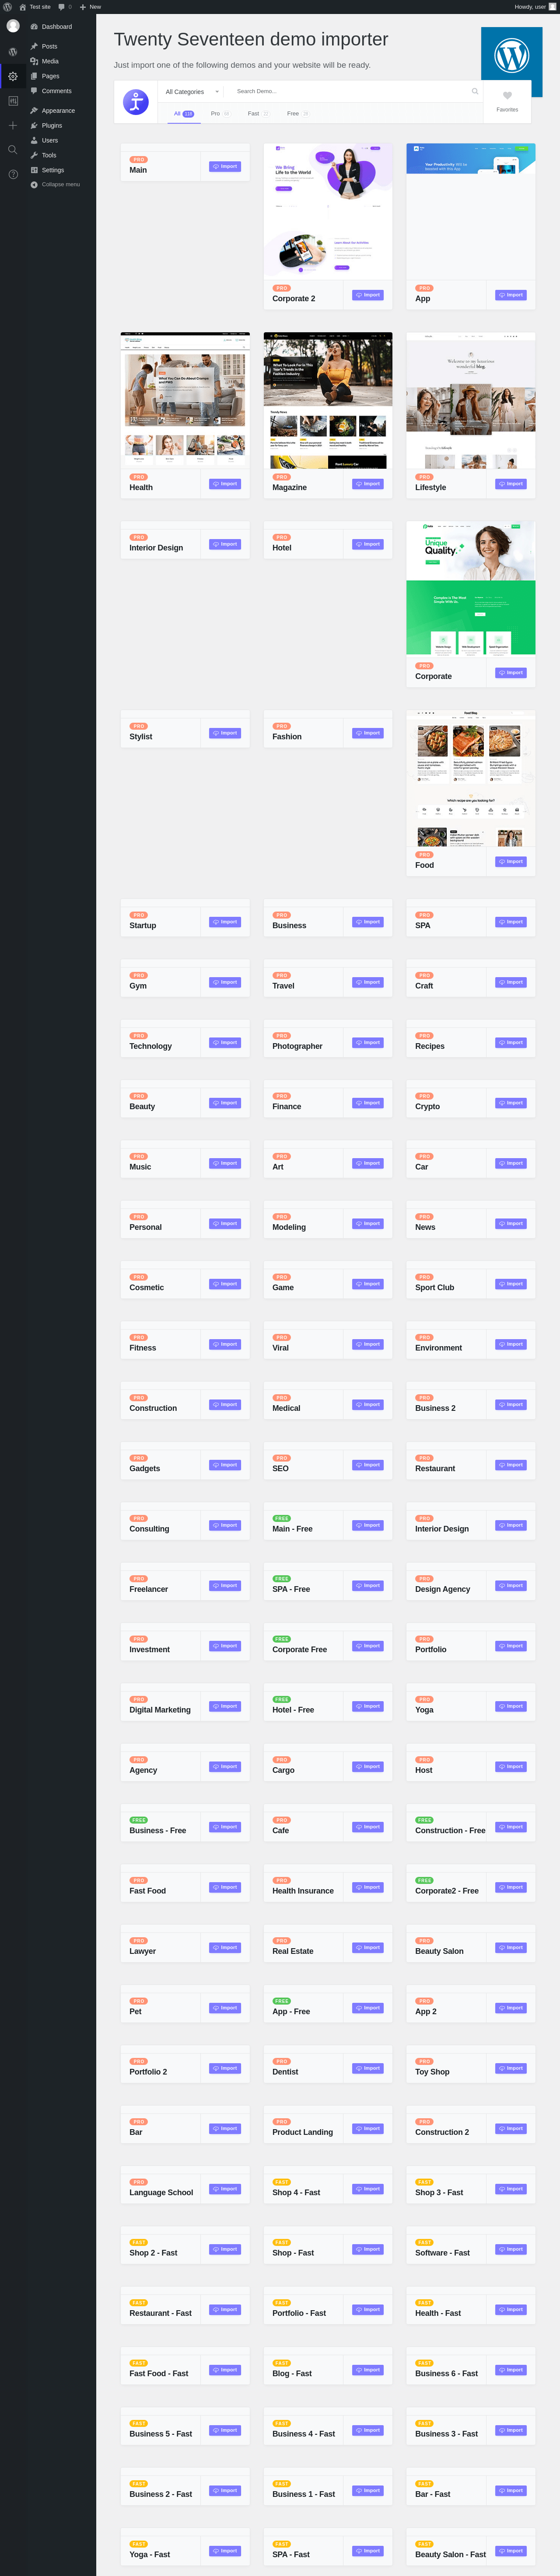Screen dimensions: 560x2576
Task: Click the magnifier icon in the left strip
Action: (x=13, y=150)
